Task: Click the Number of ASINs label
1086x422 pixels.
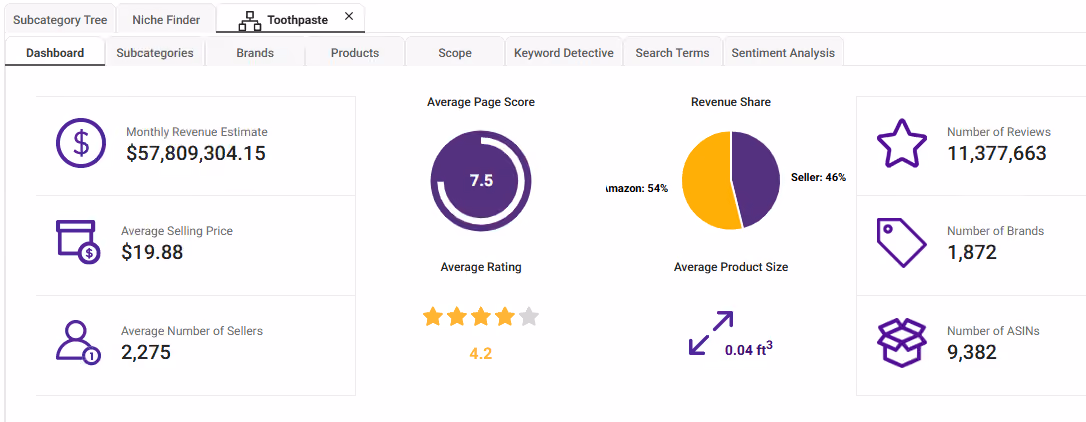Action: point(993,331)
